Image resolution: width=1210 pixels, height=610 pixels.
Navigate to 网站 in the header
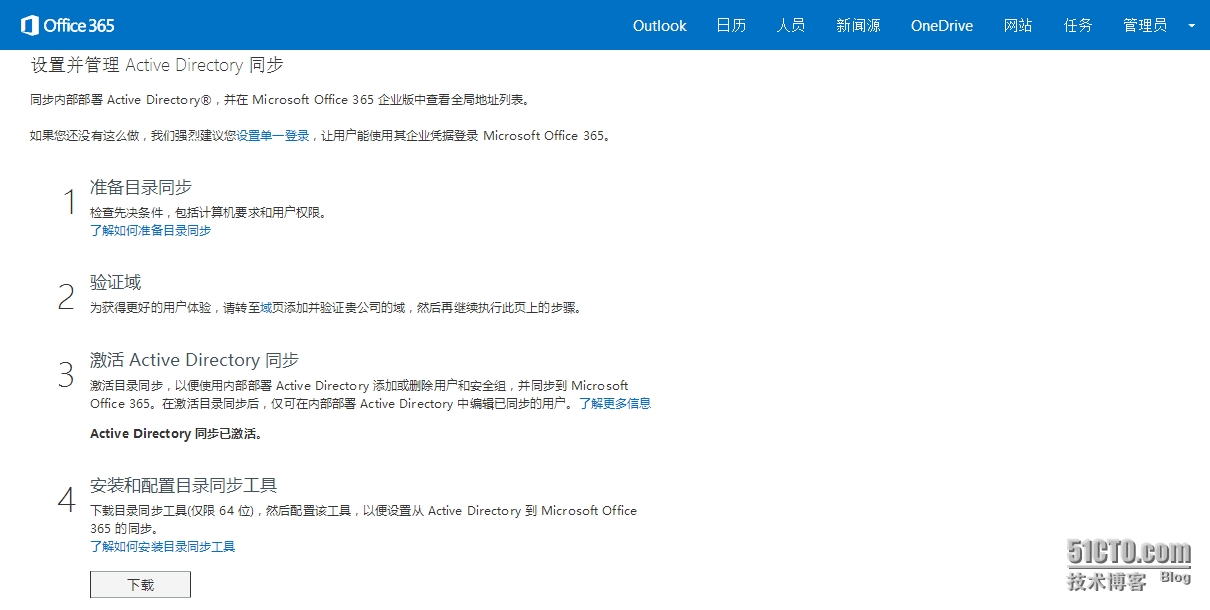(1018, 26)
